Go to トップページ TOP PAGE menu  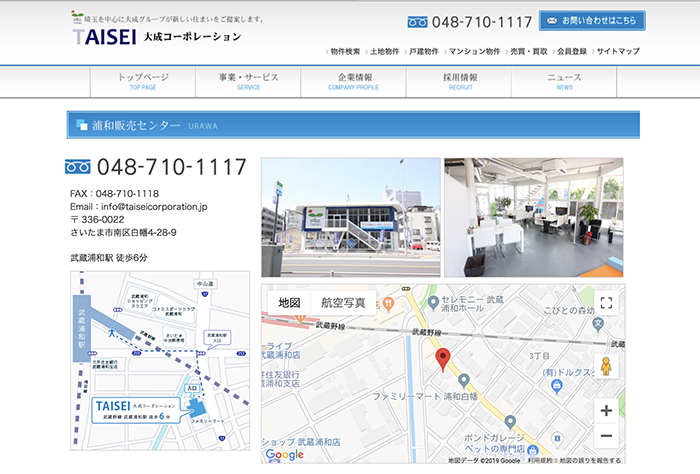click(143, 82)
